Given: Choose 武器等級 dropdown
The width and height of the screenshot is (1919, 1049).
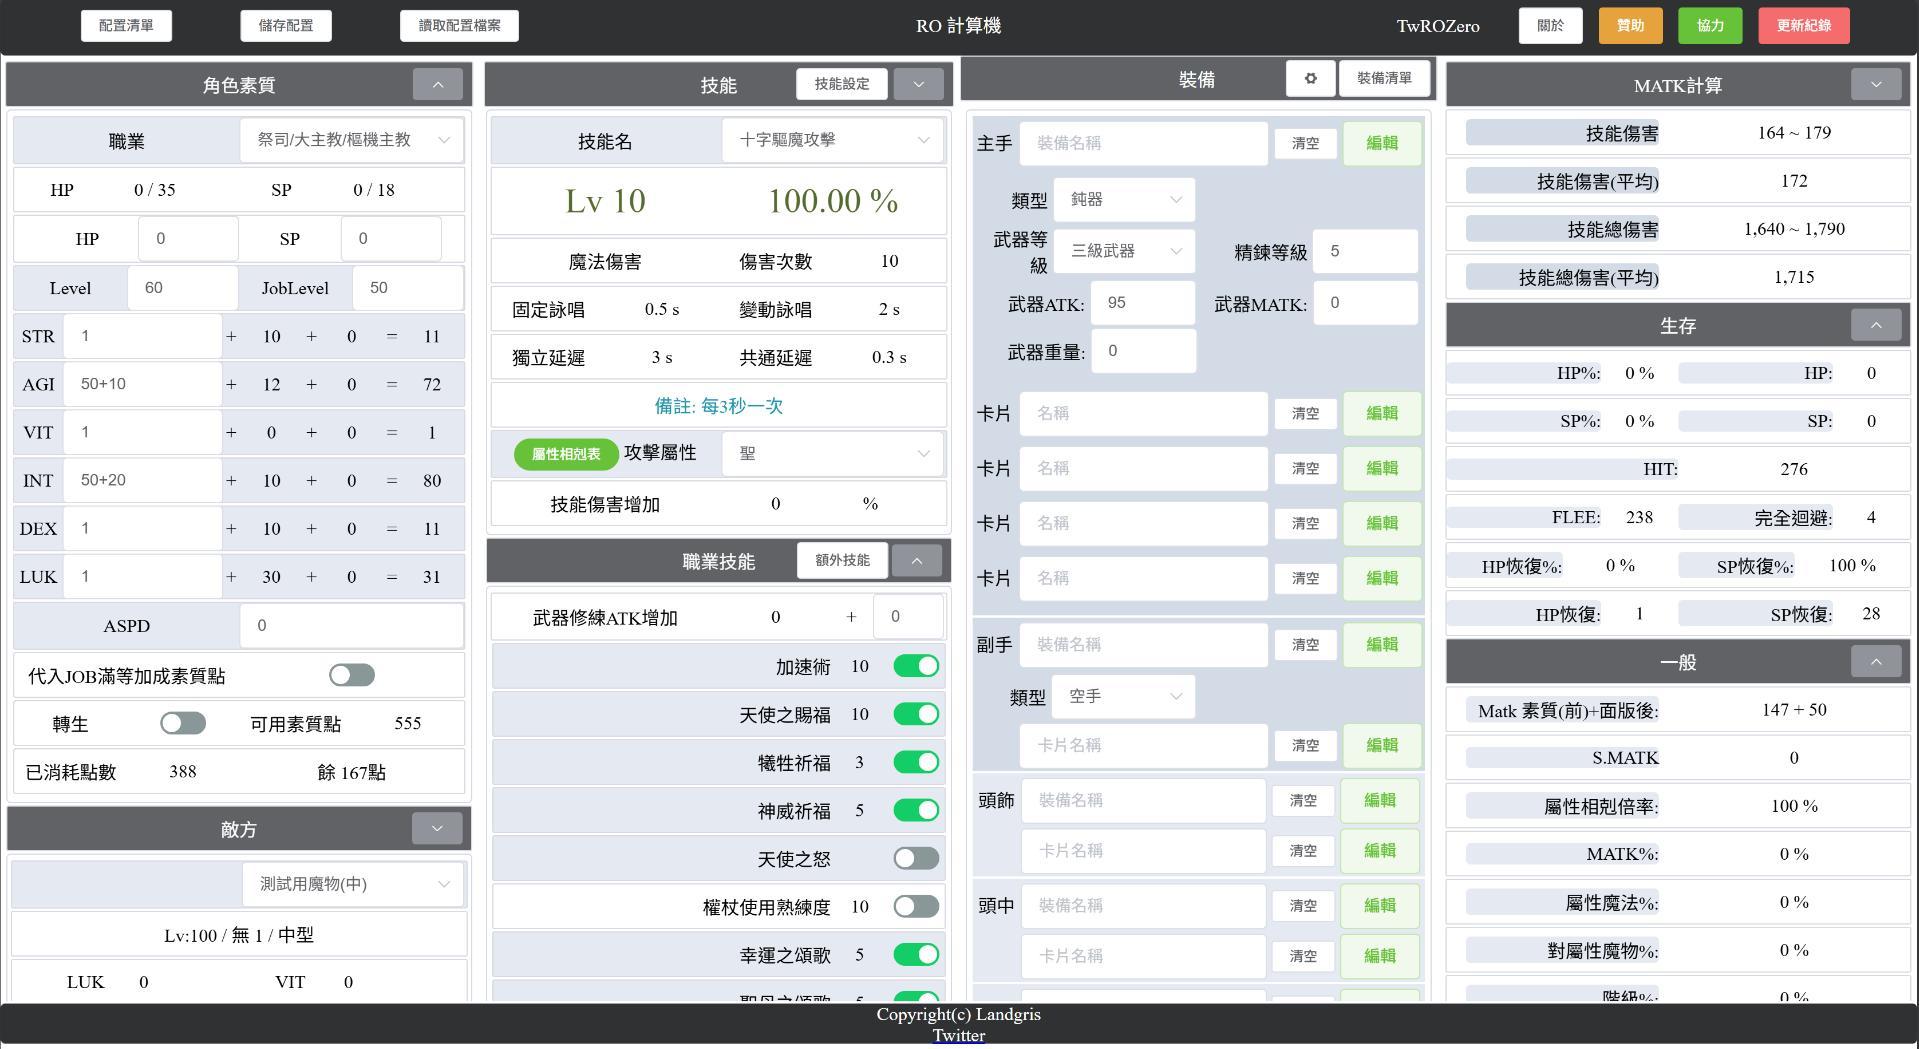Looking at the screenshot, I should pyautogui.click(x=1123, y=251).
